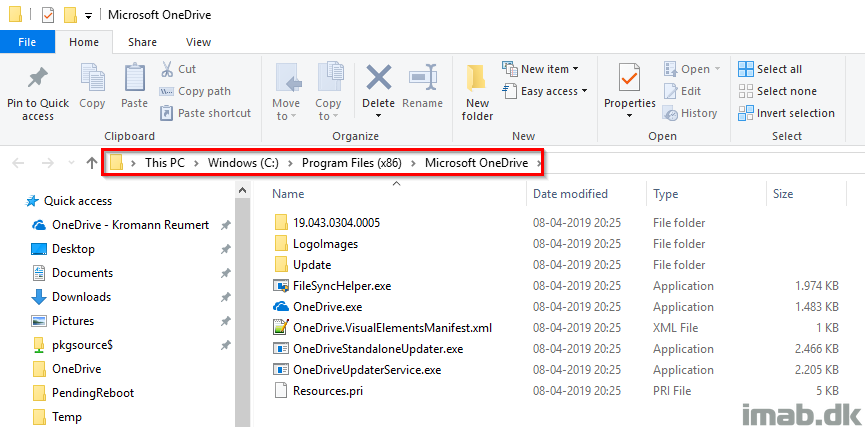Sort by the Type column header
Image resolution: width=865 pixels, height=427 pixels.
coord(665,194)
